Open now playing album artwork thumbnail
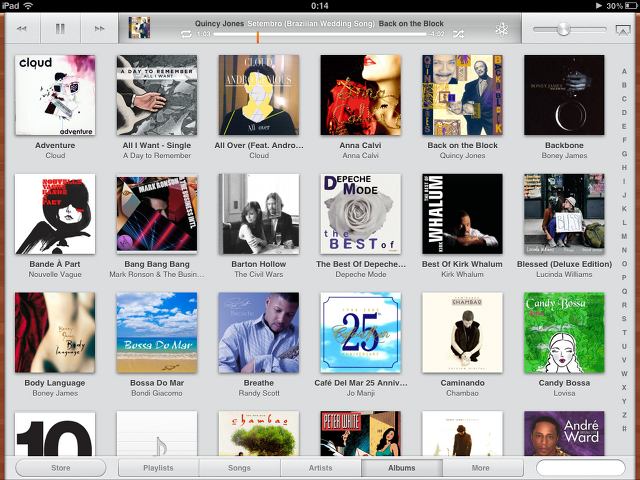 [139, 27]
